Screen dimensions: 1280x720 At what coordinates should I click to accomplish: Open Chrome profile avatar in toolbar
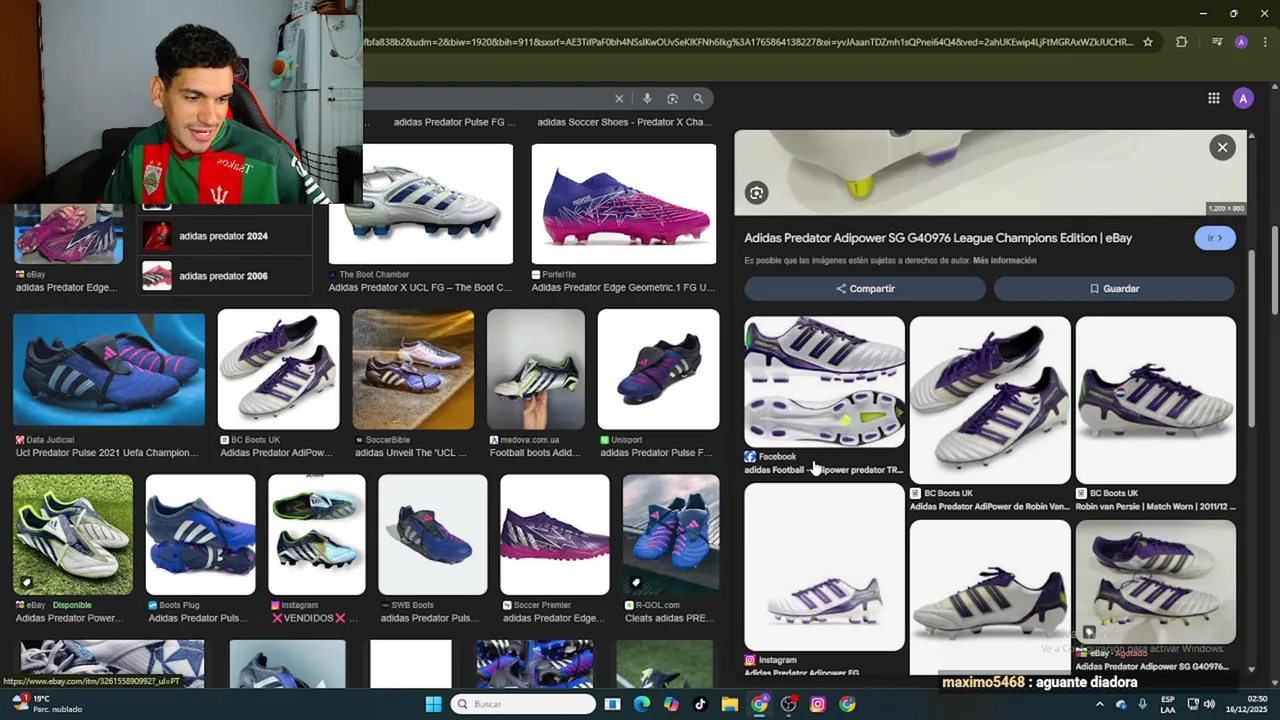tap(1241, 42)
